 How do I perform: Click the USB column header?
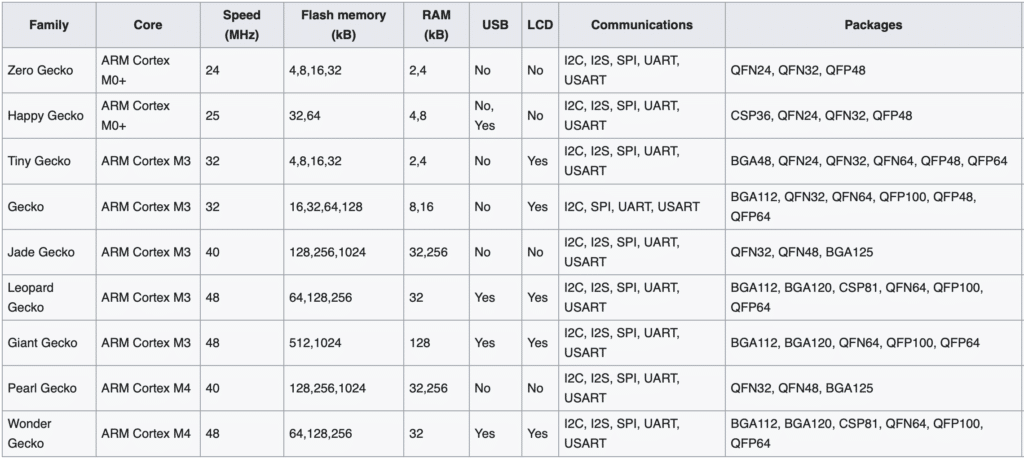495,25
